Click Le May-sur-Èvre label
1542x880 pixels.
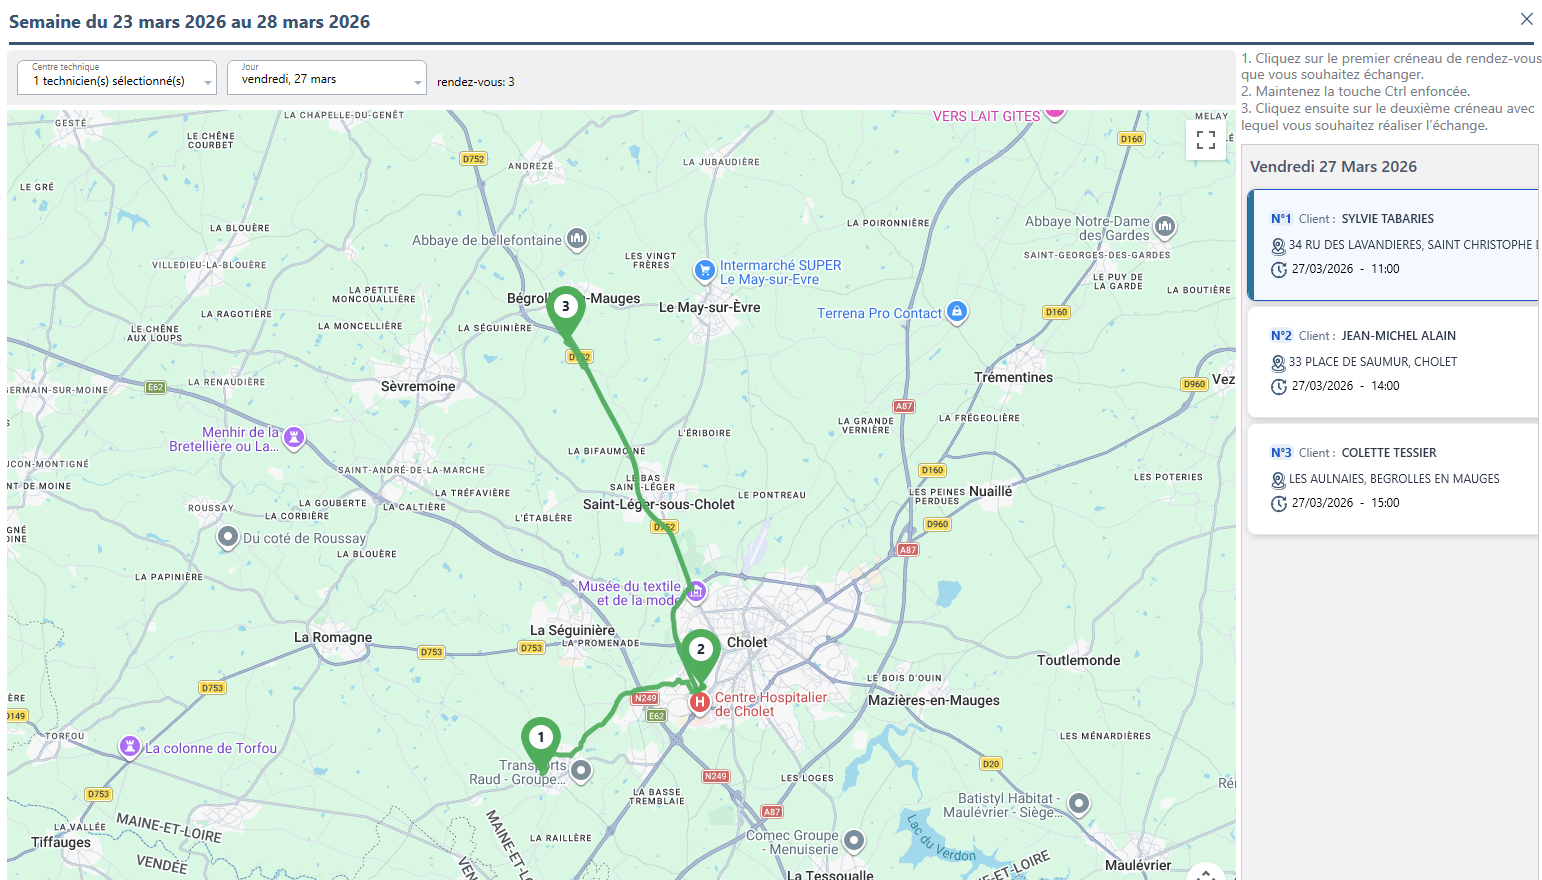coord(709,307)
